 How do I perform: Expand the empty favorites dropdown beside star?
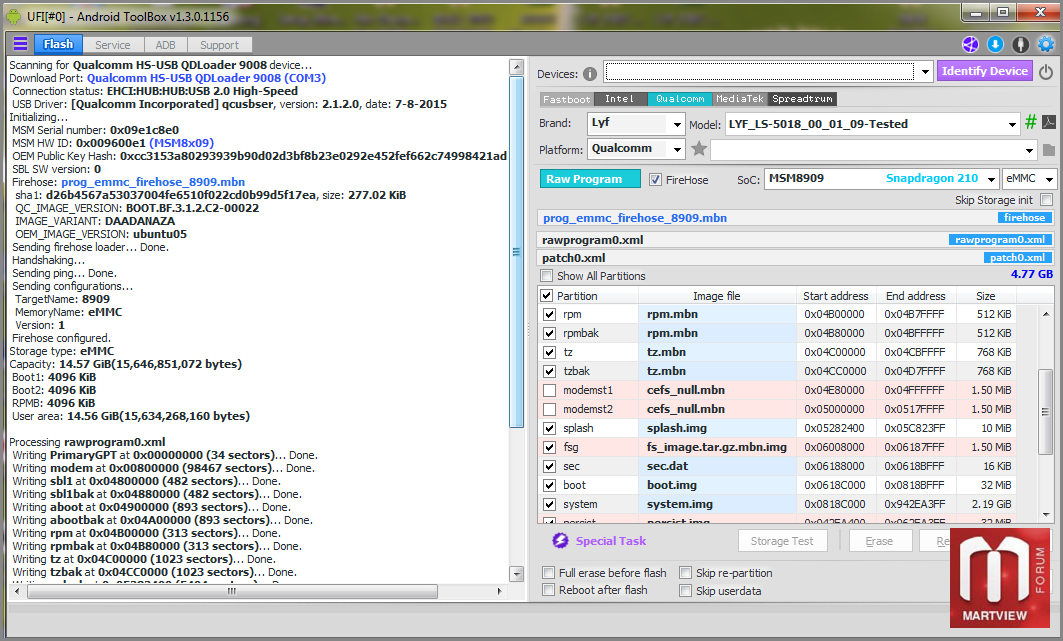[x=1029, y=150]
